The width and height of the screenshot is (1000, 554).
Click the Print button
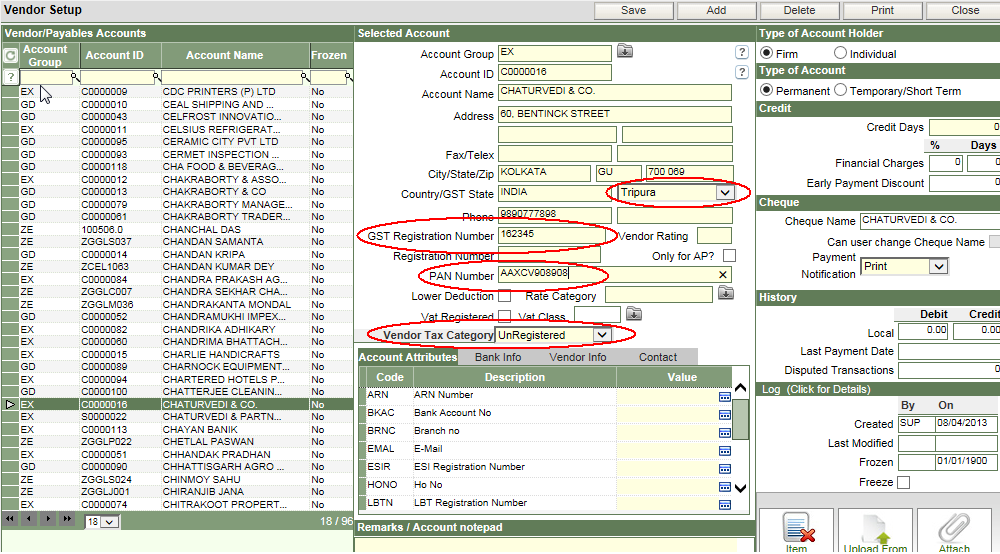click(882, 10)
